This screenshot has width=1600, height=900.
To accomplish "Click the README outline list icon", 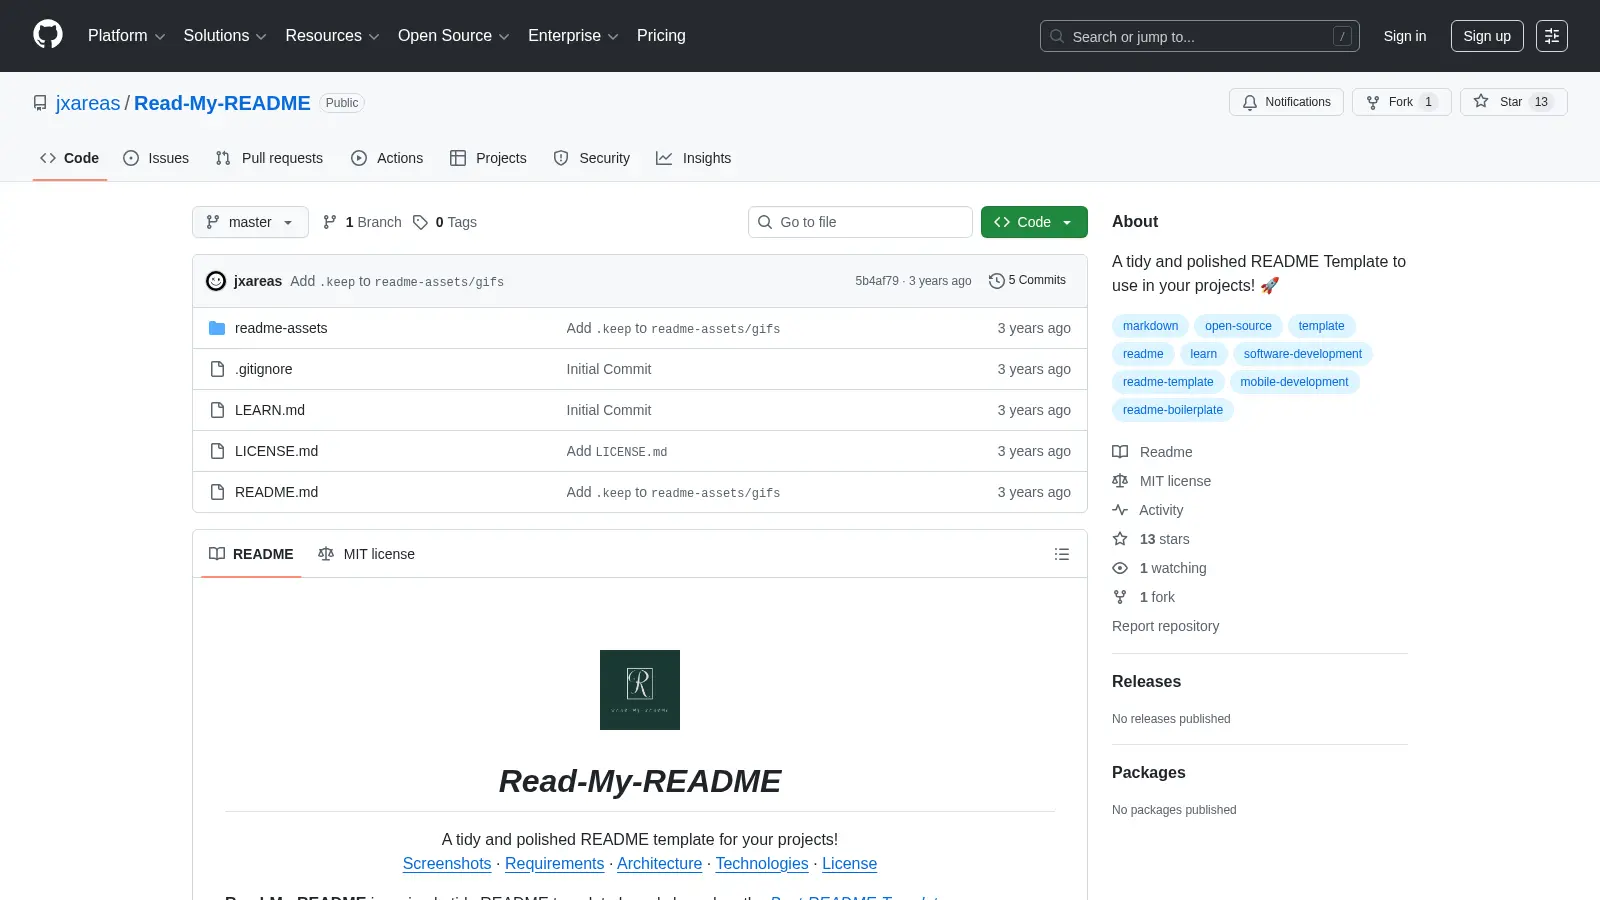I will 1062,554.
